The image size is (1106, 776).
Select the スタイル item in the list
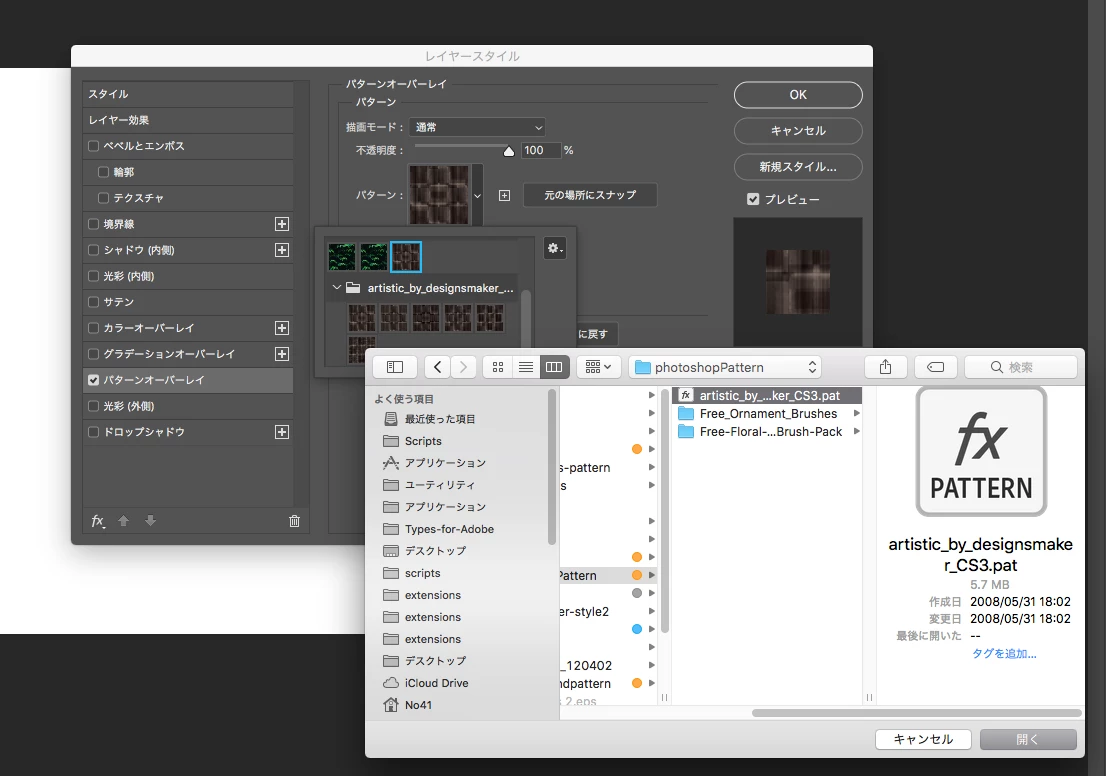188,94
